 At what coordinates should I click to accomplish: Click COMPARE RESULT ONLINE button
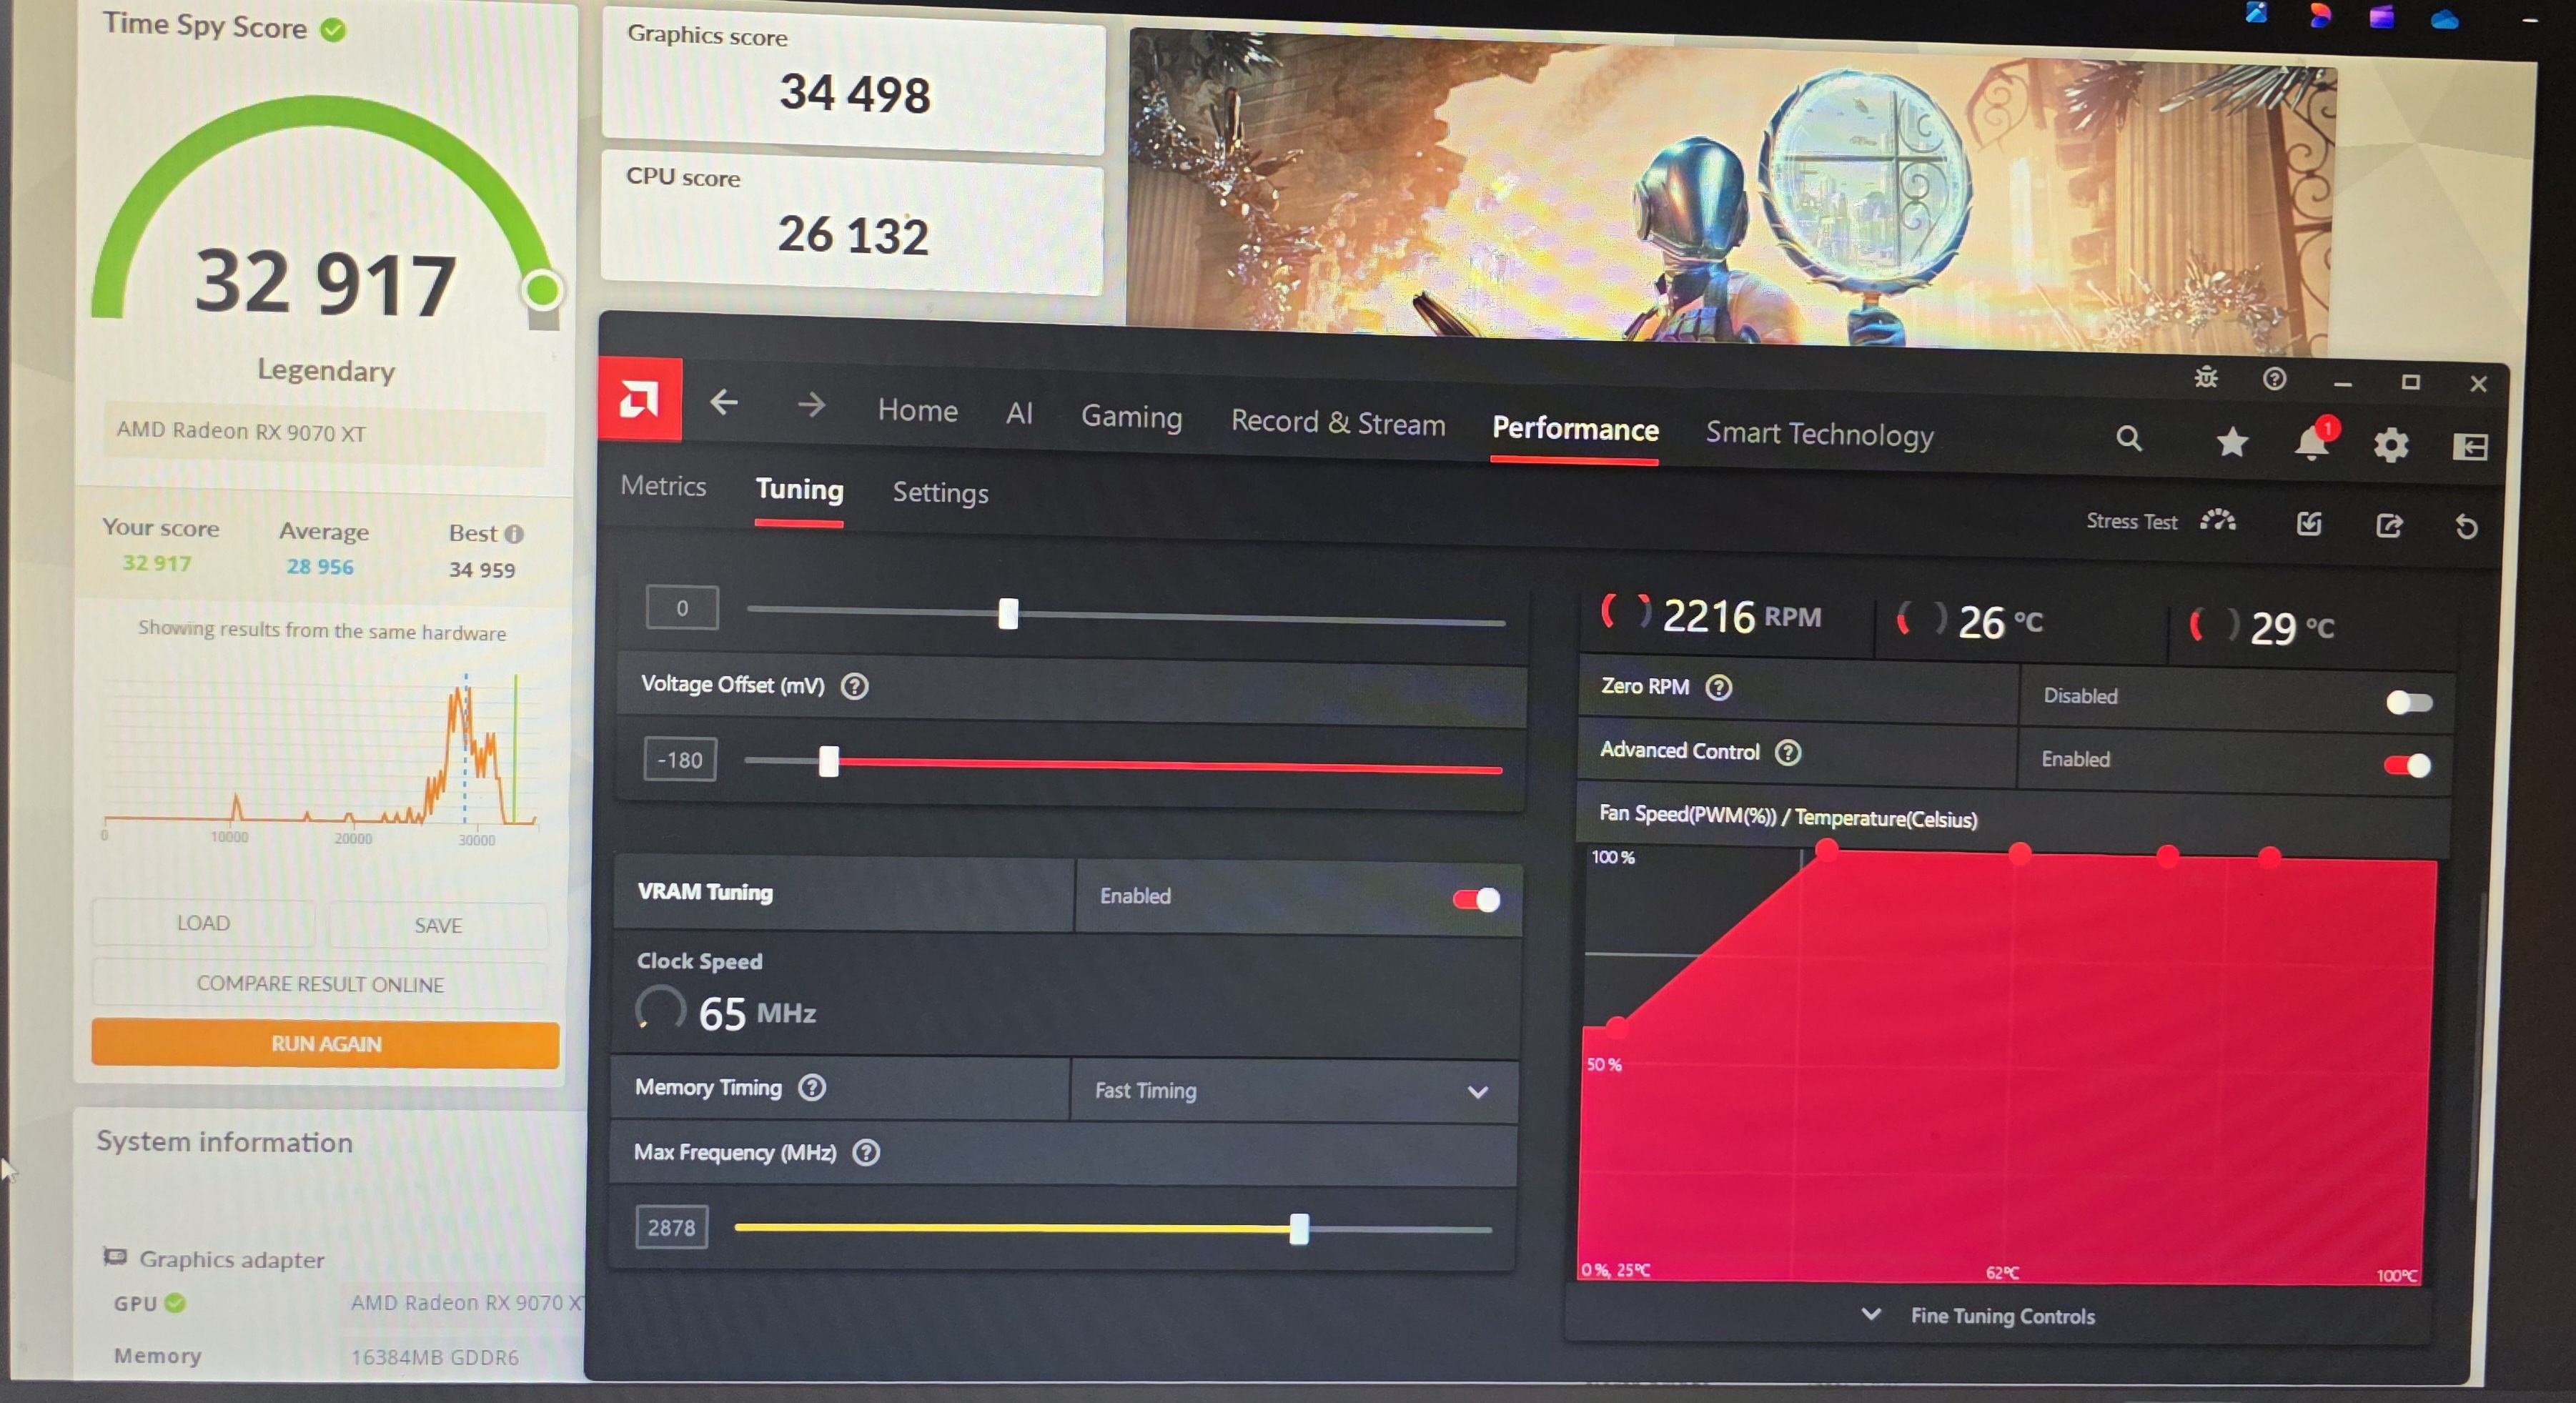tap(320, 984)
